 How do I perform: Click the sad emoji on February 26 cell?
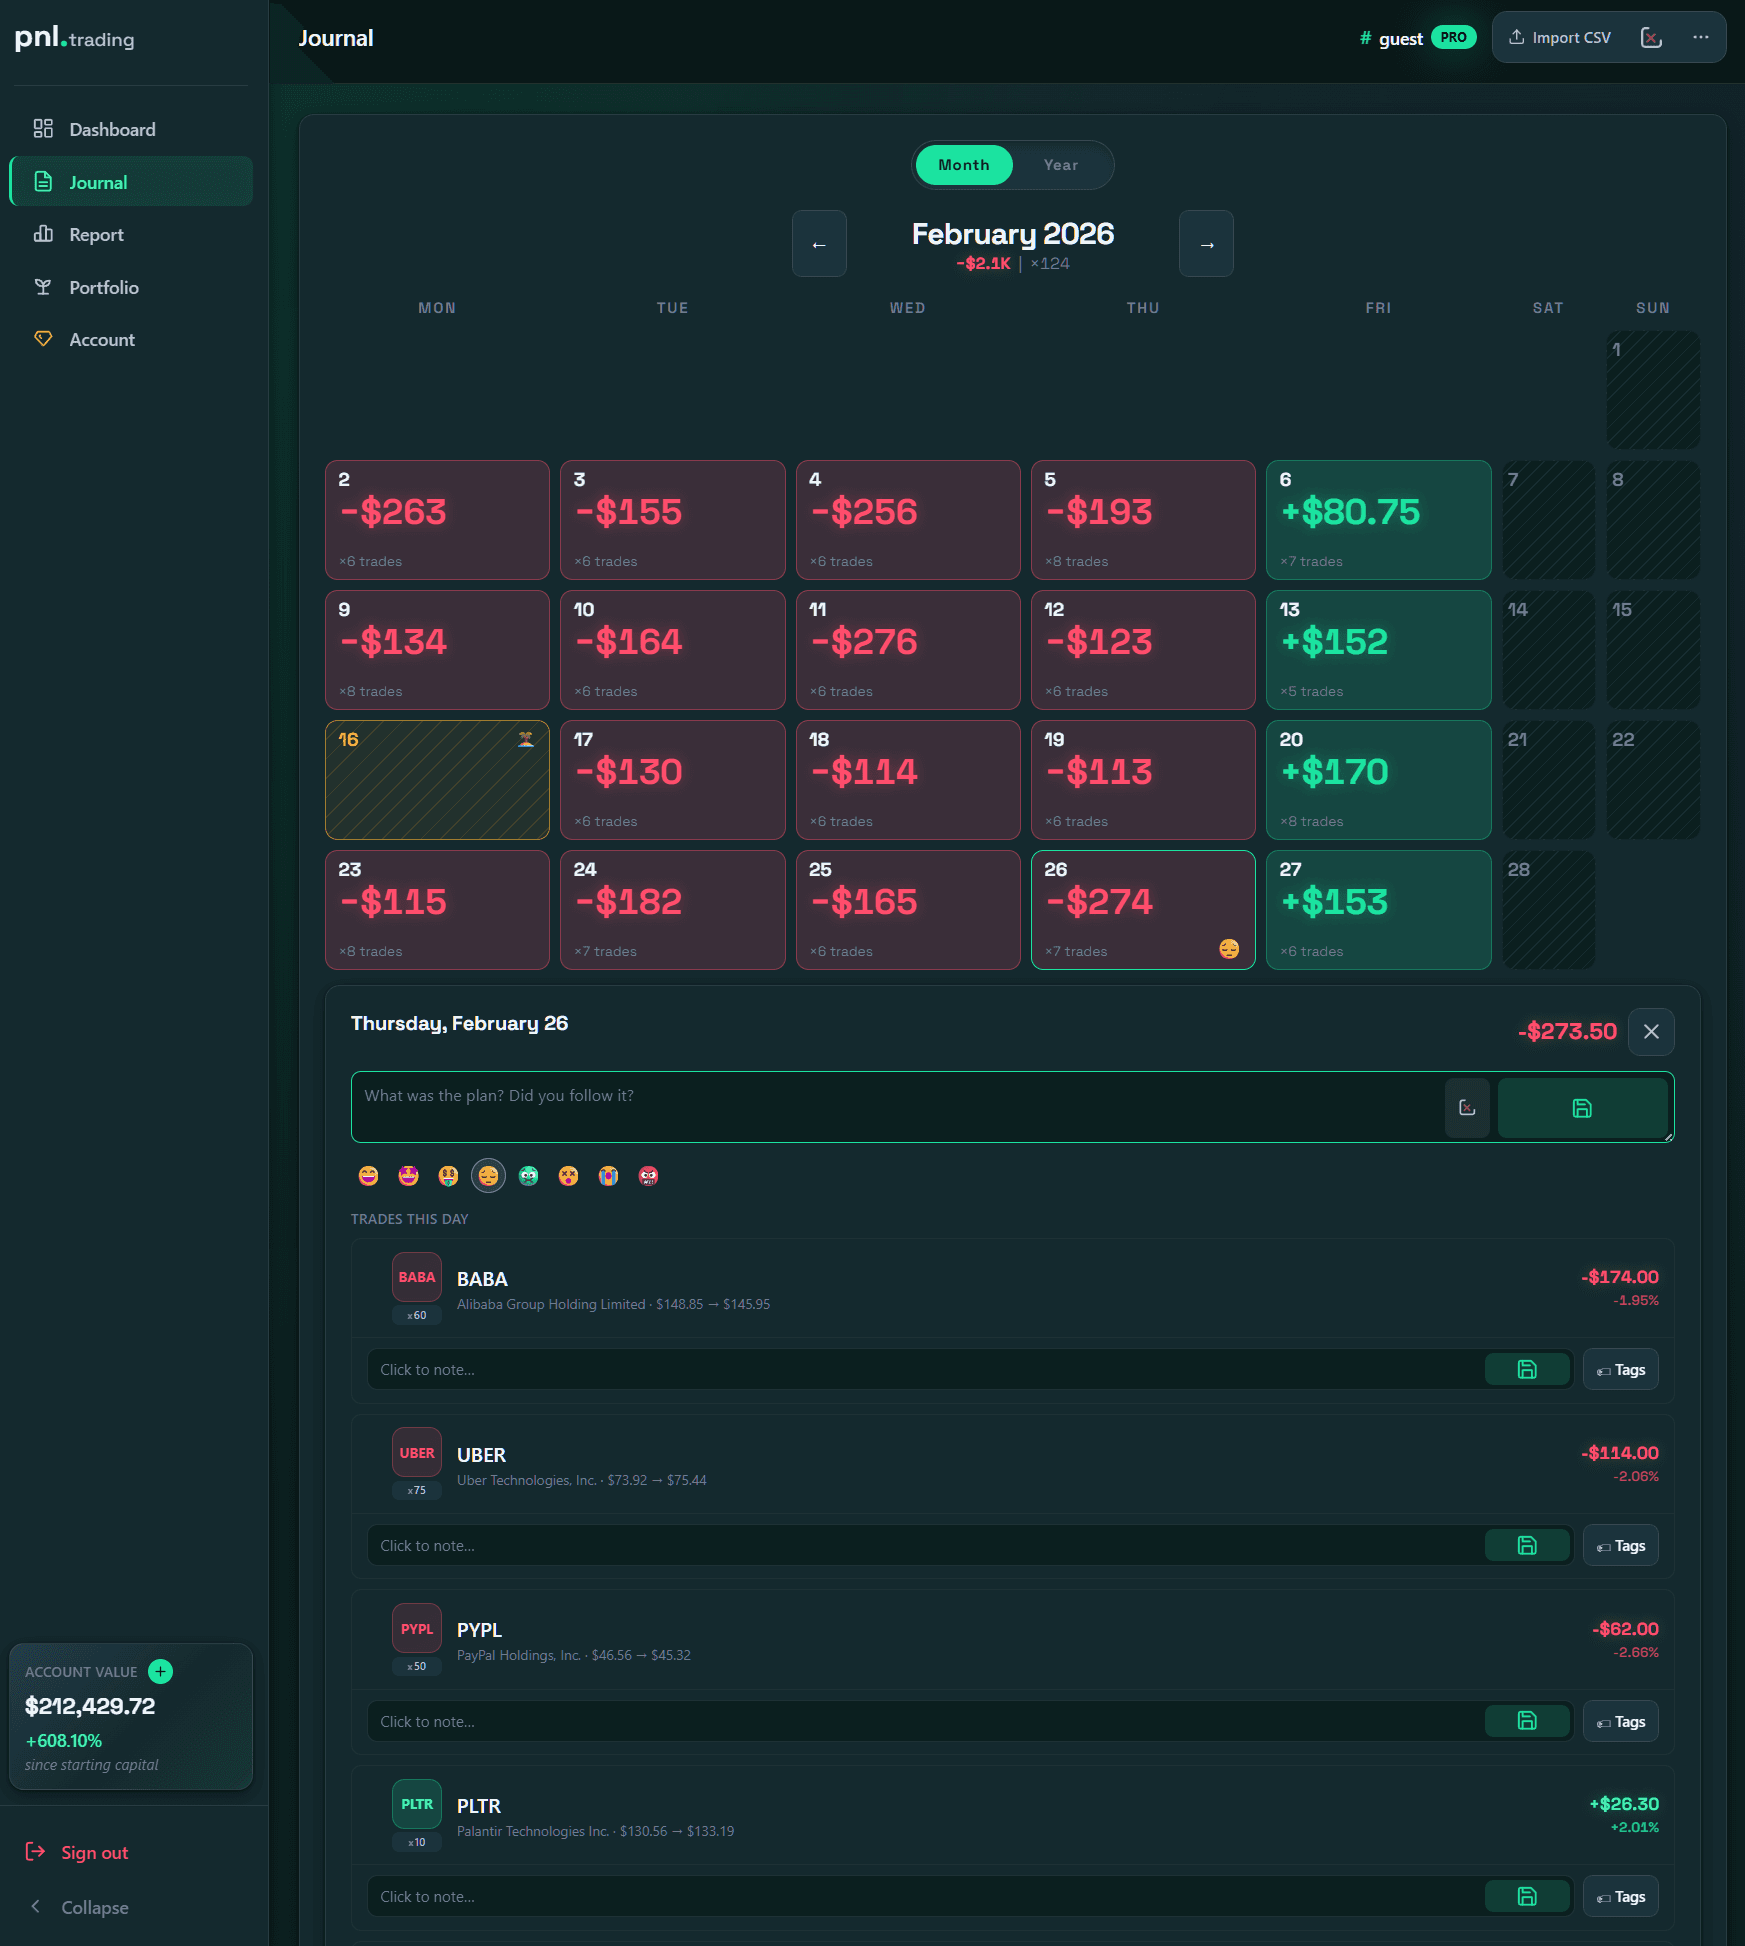click(x=1229, y=949)
